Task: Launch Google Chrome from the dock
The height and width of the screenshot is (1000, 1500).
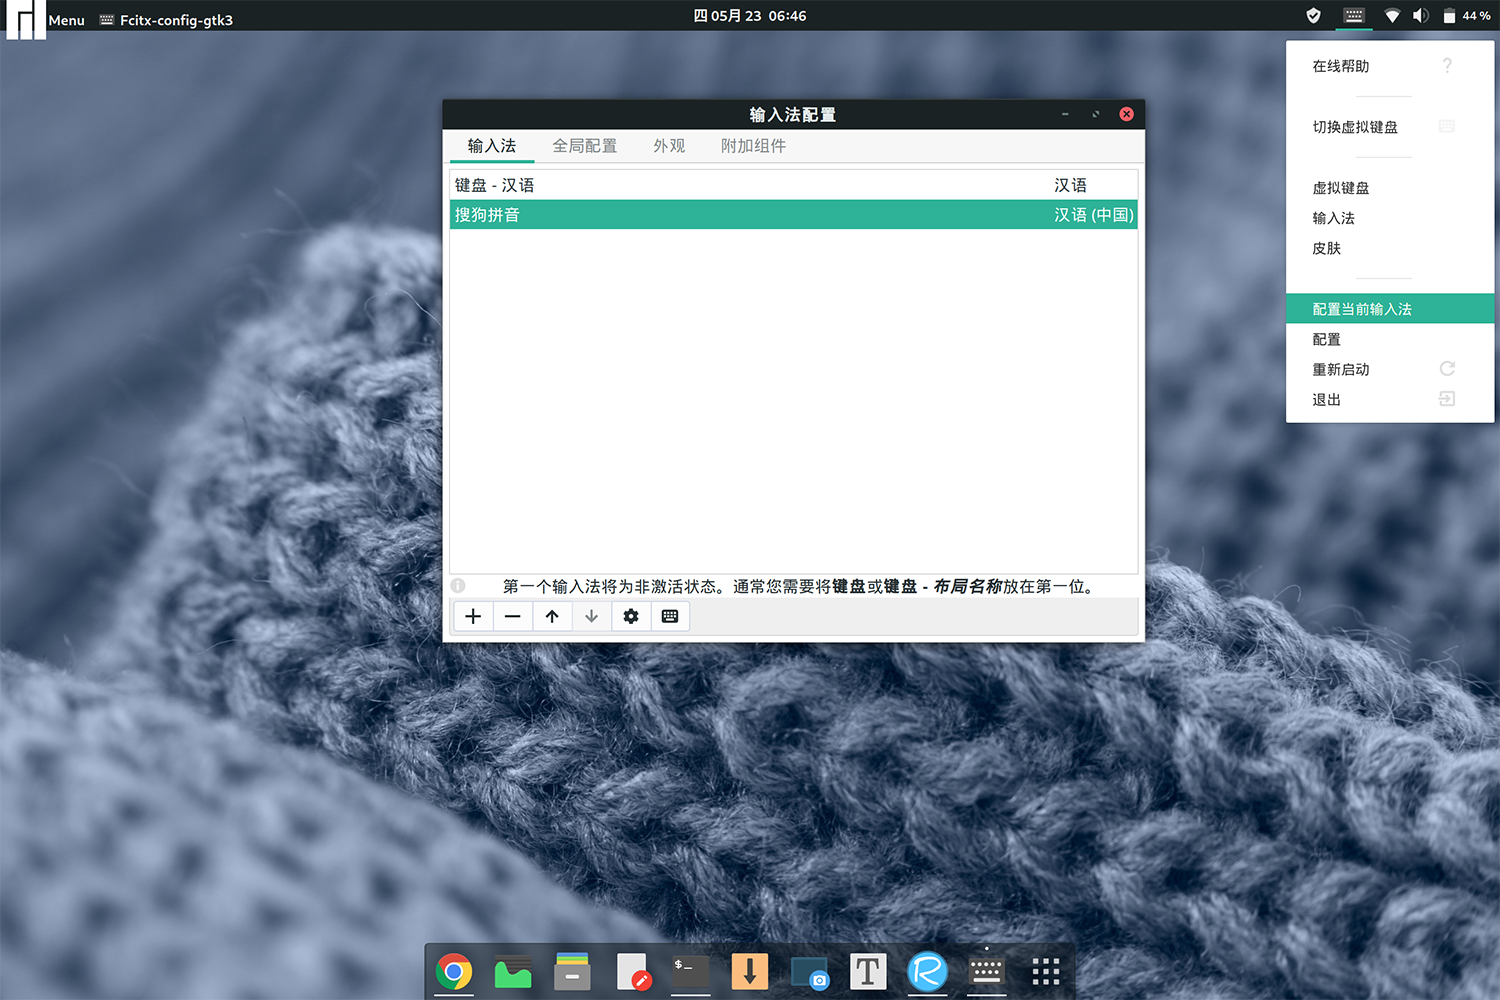Action: (x=454, y=971)
